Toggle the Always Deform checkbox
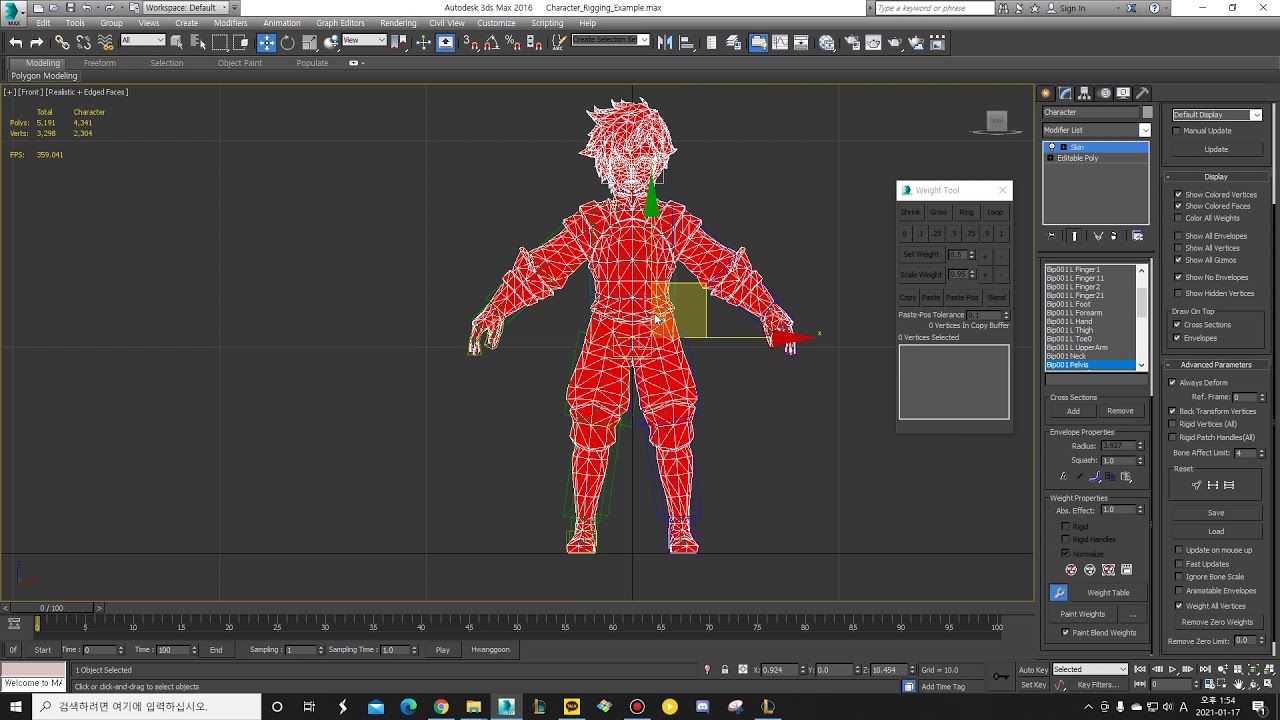This screenshot has height=720, width=1280. coord(1172,382)
